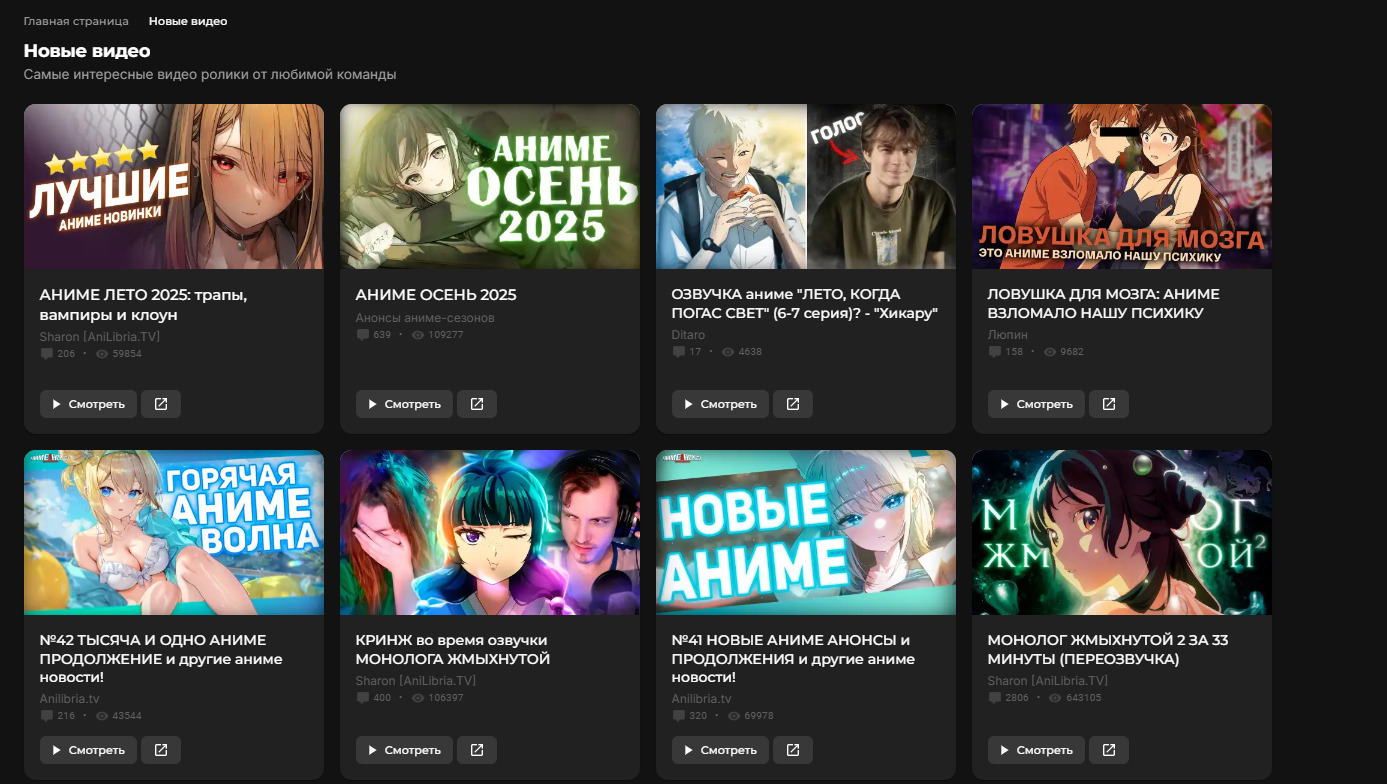Click the comments icon showing 2806
The width and height of the screenshot is (1387, 784).
pyautogui.click(x=994, y=698)
